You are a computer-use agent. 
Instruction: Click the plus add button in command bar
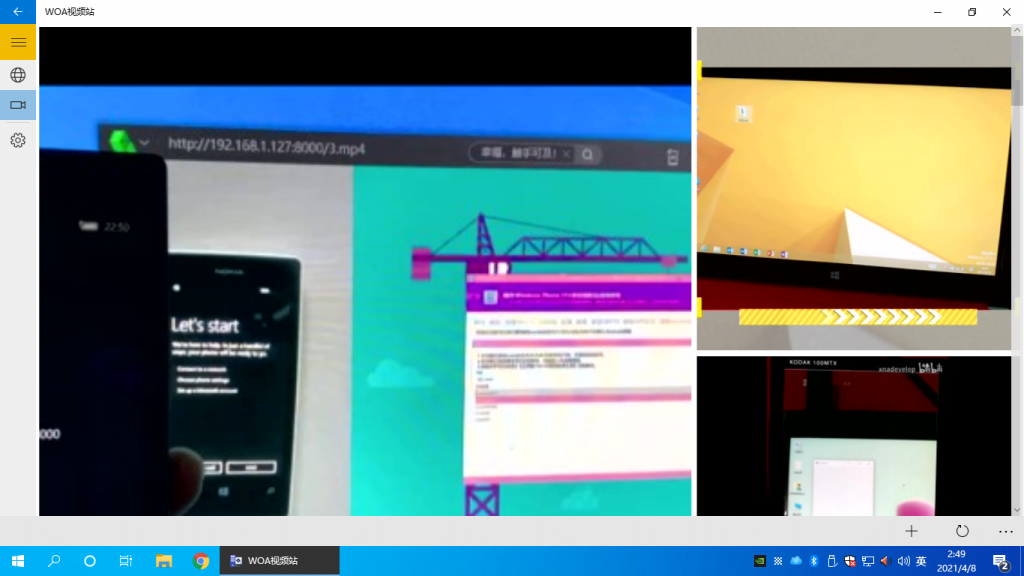(911, 531)
